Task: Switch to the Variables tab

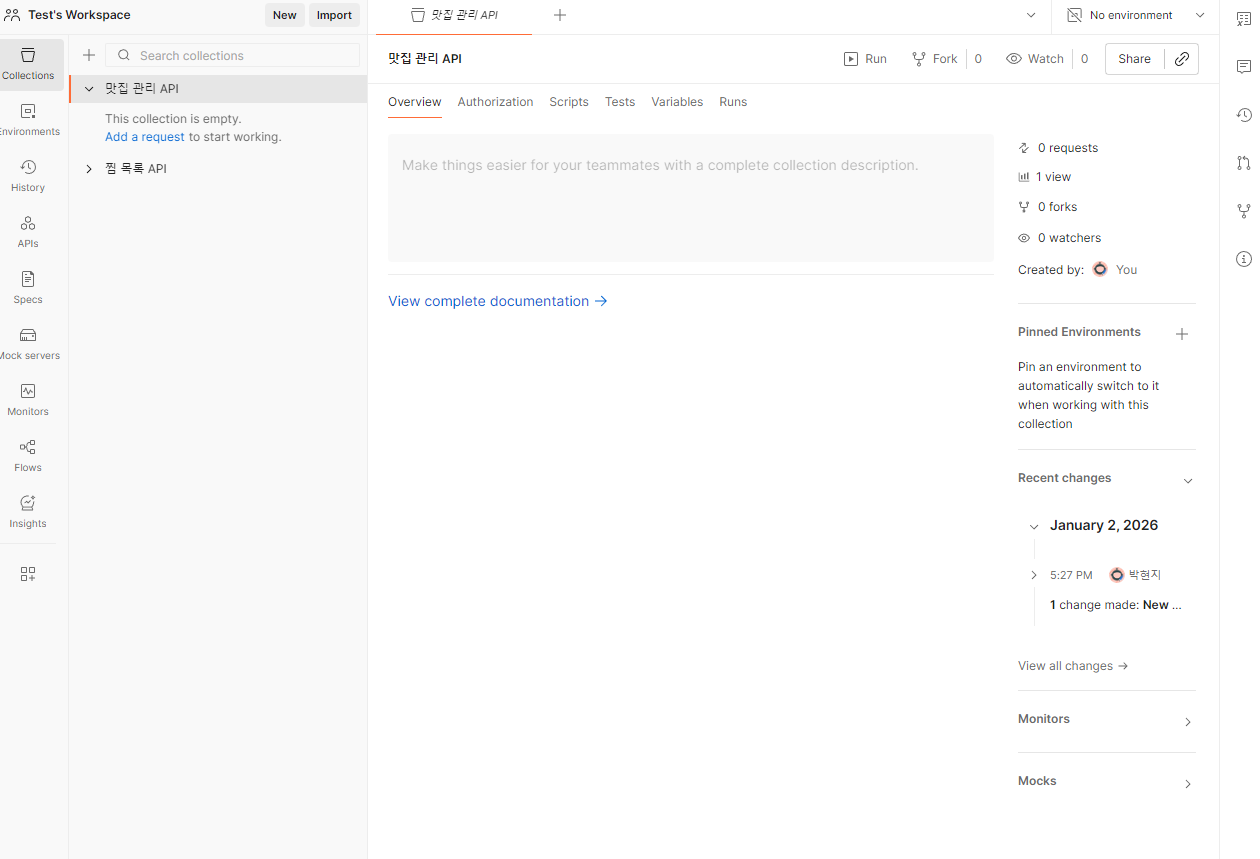Action: (677, 102)
